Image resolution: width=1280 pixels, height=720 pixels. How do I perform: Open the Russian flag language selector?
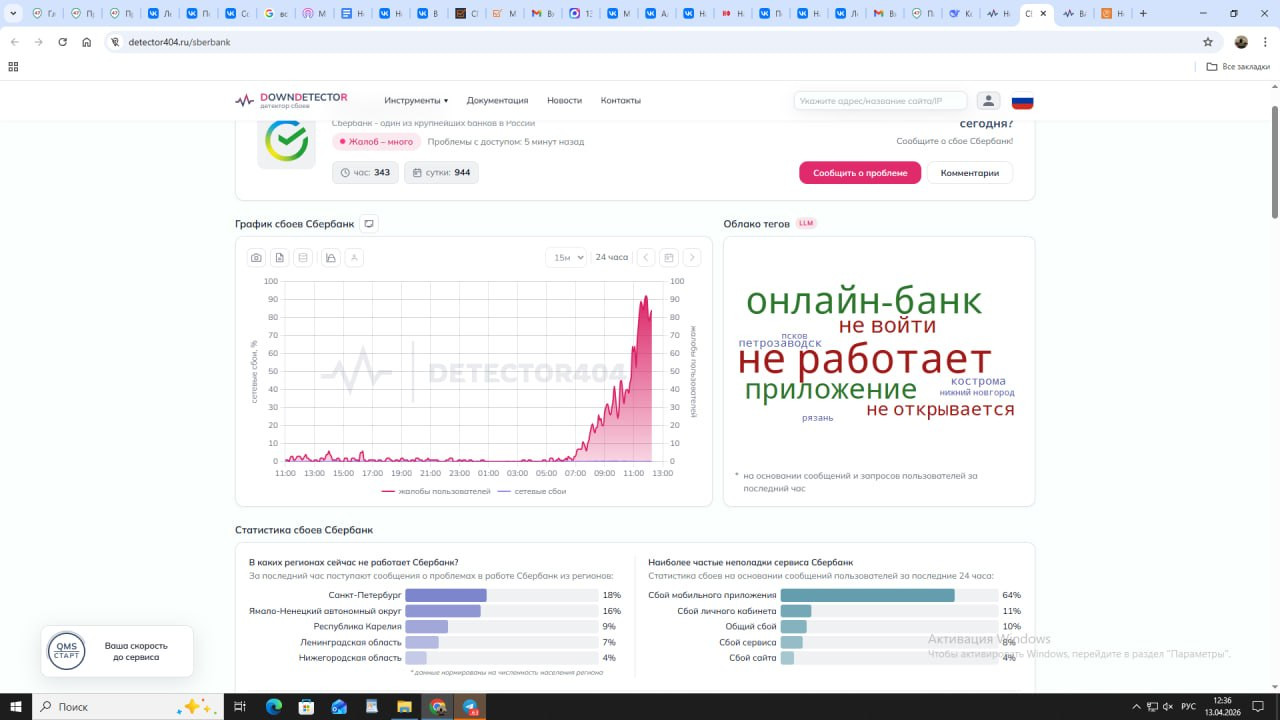coord(1022,101)
